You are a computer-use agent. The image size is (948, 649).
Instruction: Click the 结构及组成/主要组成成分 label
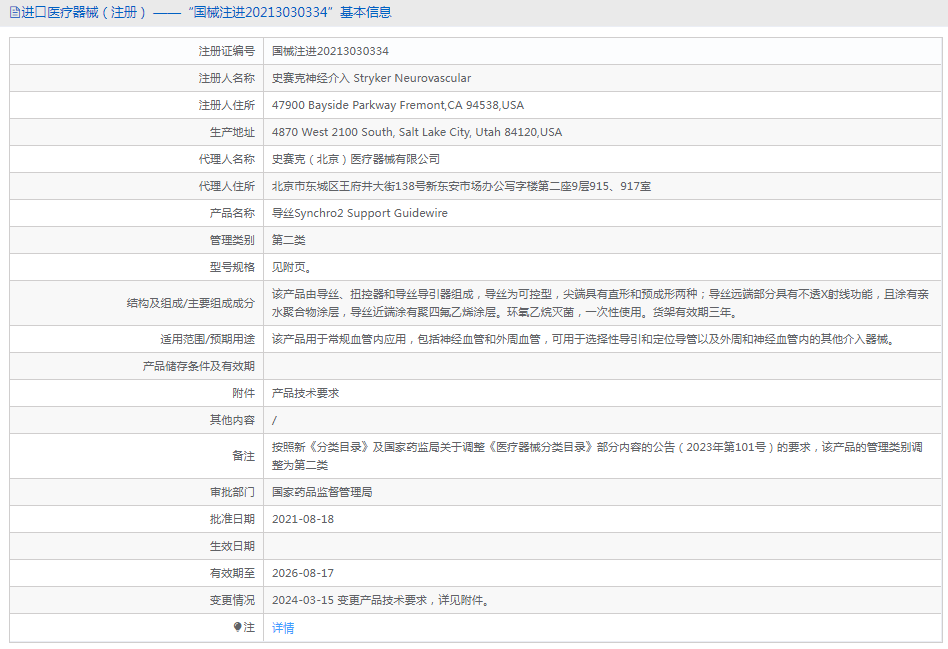(x=190, y=303)
